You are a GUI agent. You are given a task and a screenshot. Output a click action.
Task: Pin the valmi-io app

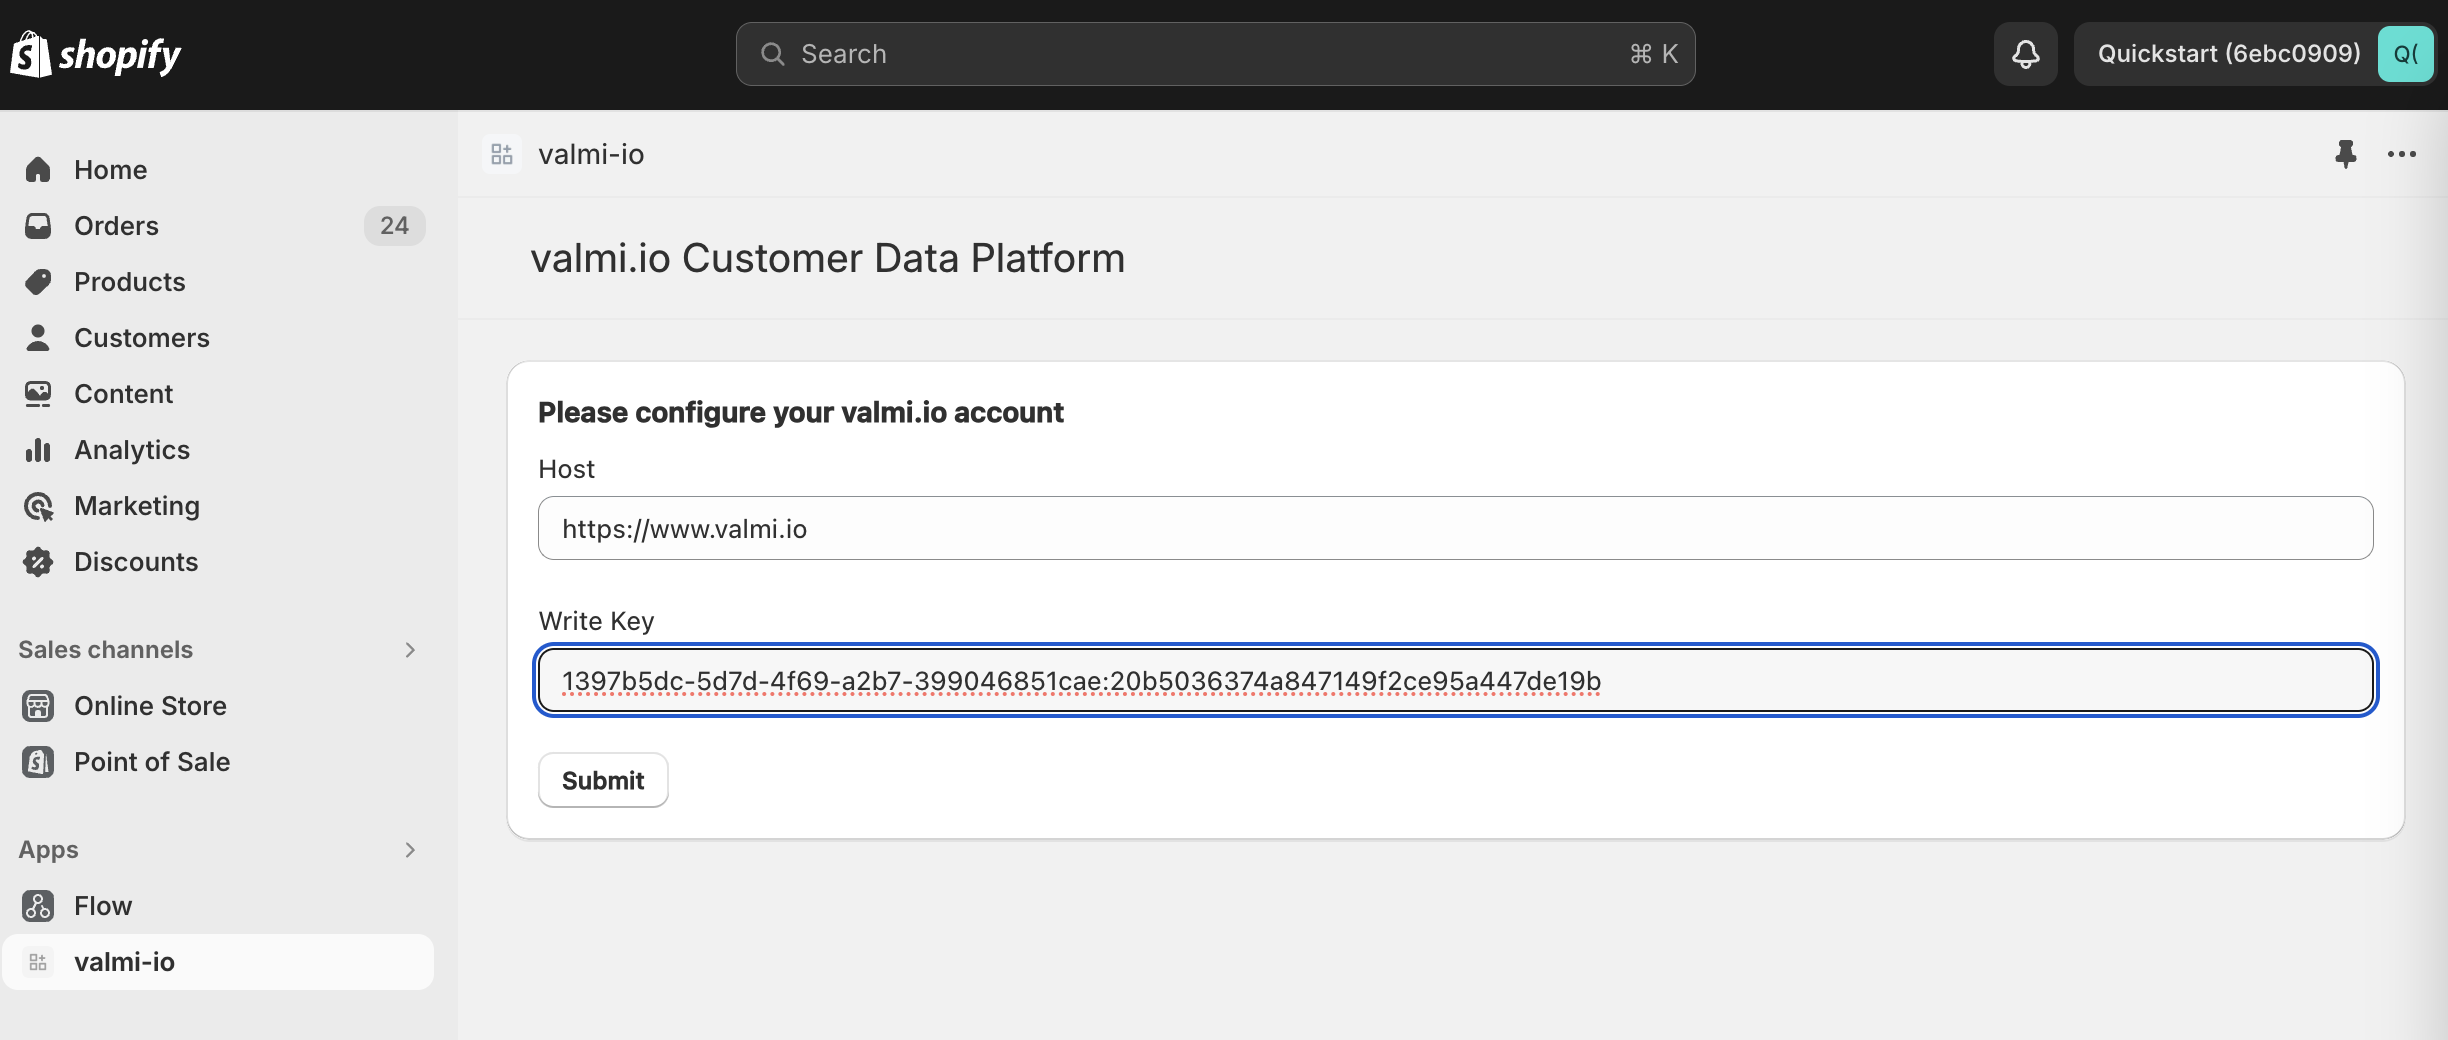(x=2345, y=154)
